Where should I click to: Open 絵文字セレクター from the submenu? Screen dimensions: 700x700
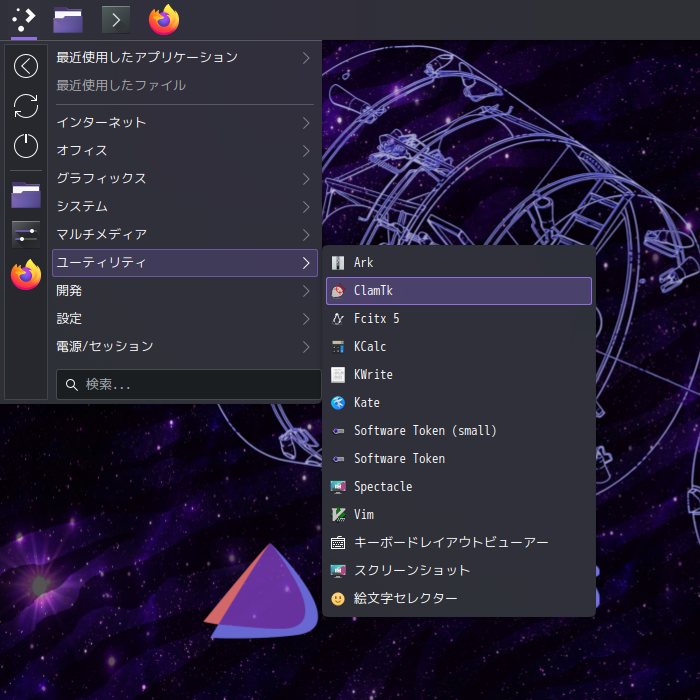[459, 599]
